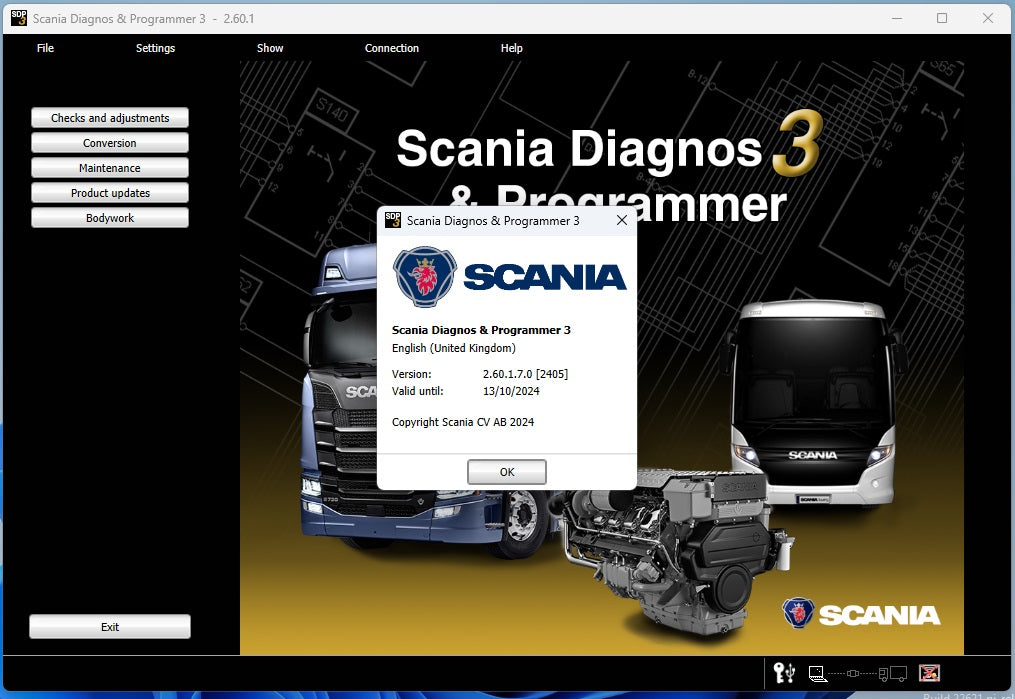Click the SDP3 app icon in main title bar
The height and width of the screenshot is (699, 1015).
click(19, 18)
